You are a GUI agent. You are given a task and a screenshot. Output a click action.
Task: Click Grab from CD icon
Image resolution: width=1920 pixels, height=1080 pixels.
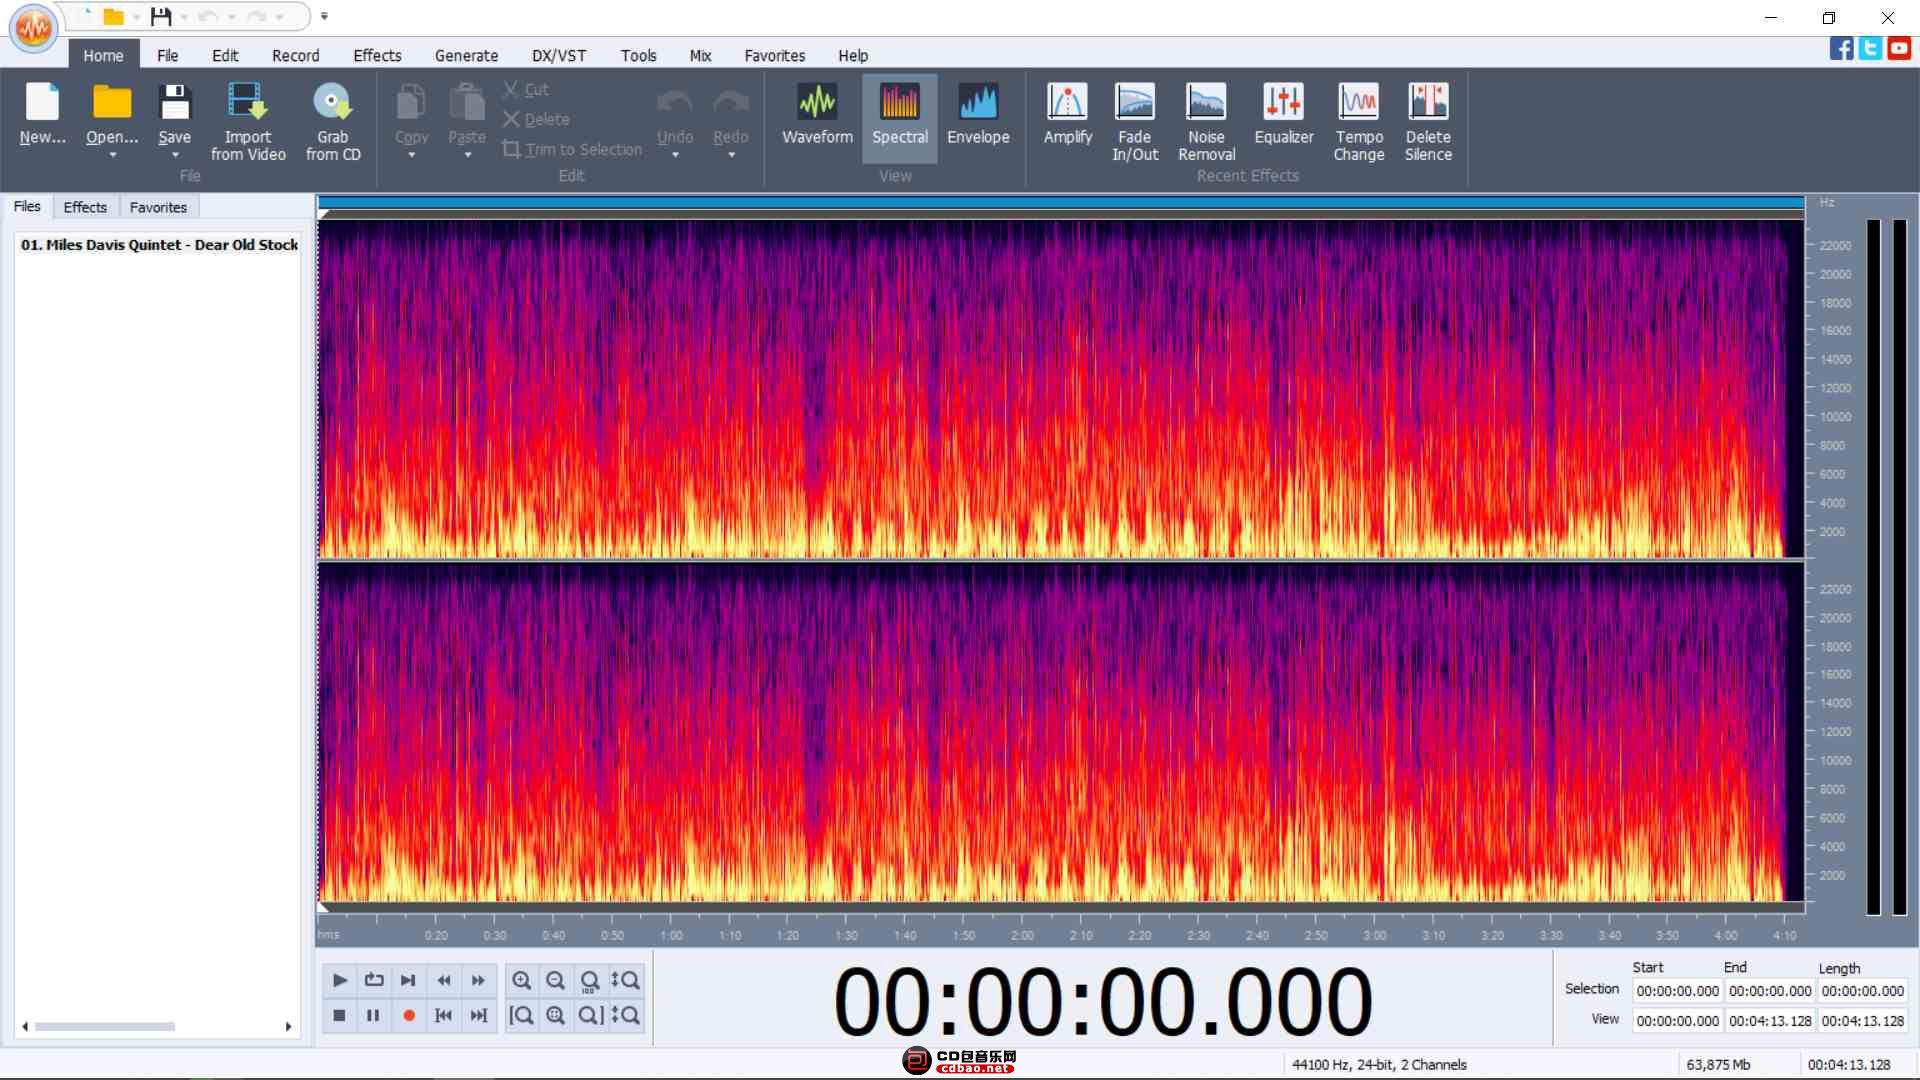pos(332,103)
